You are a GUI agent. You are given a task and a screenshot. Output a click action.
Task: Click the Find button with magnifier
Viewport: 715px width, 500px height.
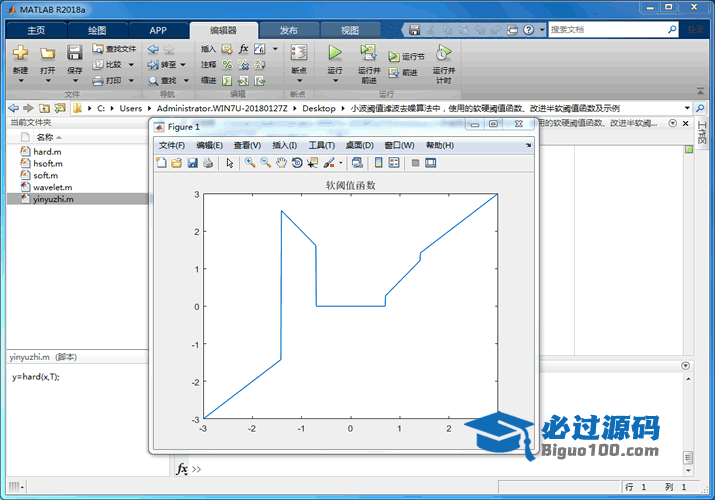click(x=163, y=81)
